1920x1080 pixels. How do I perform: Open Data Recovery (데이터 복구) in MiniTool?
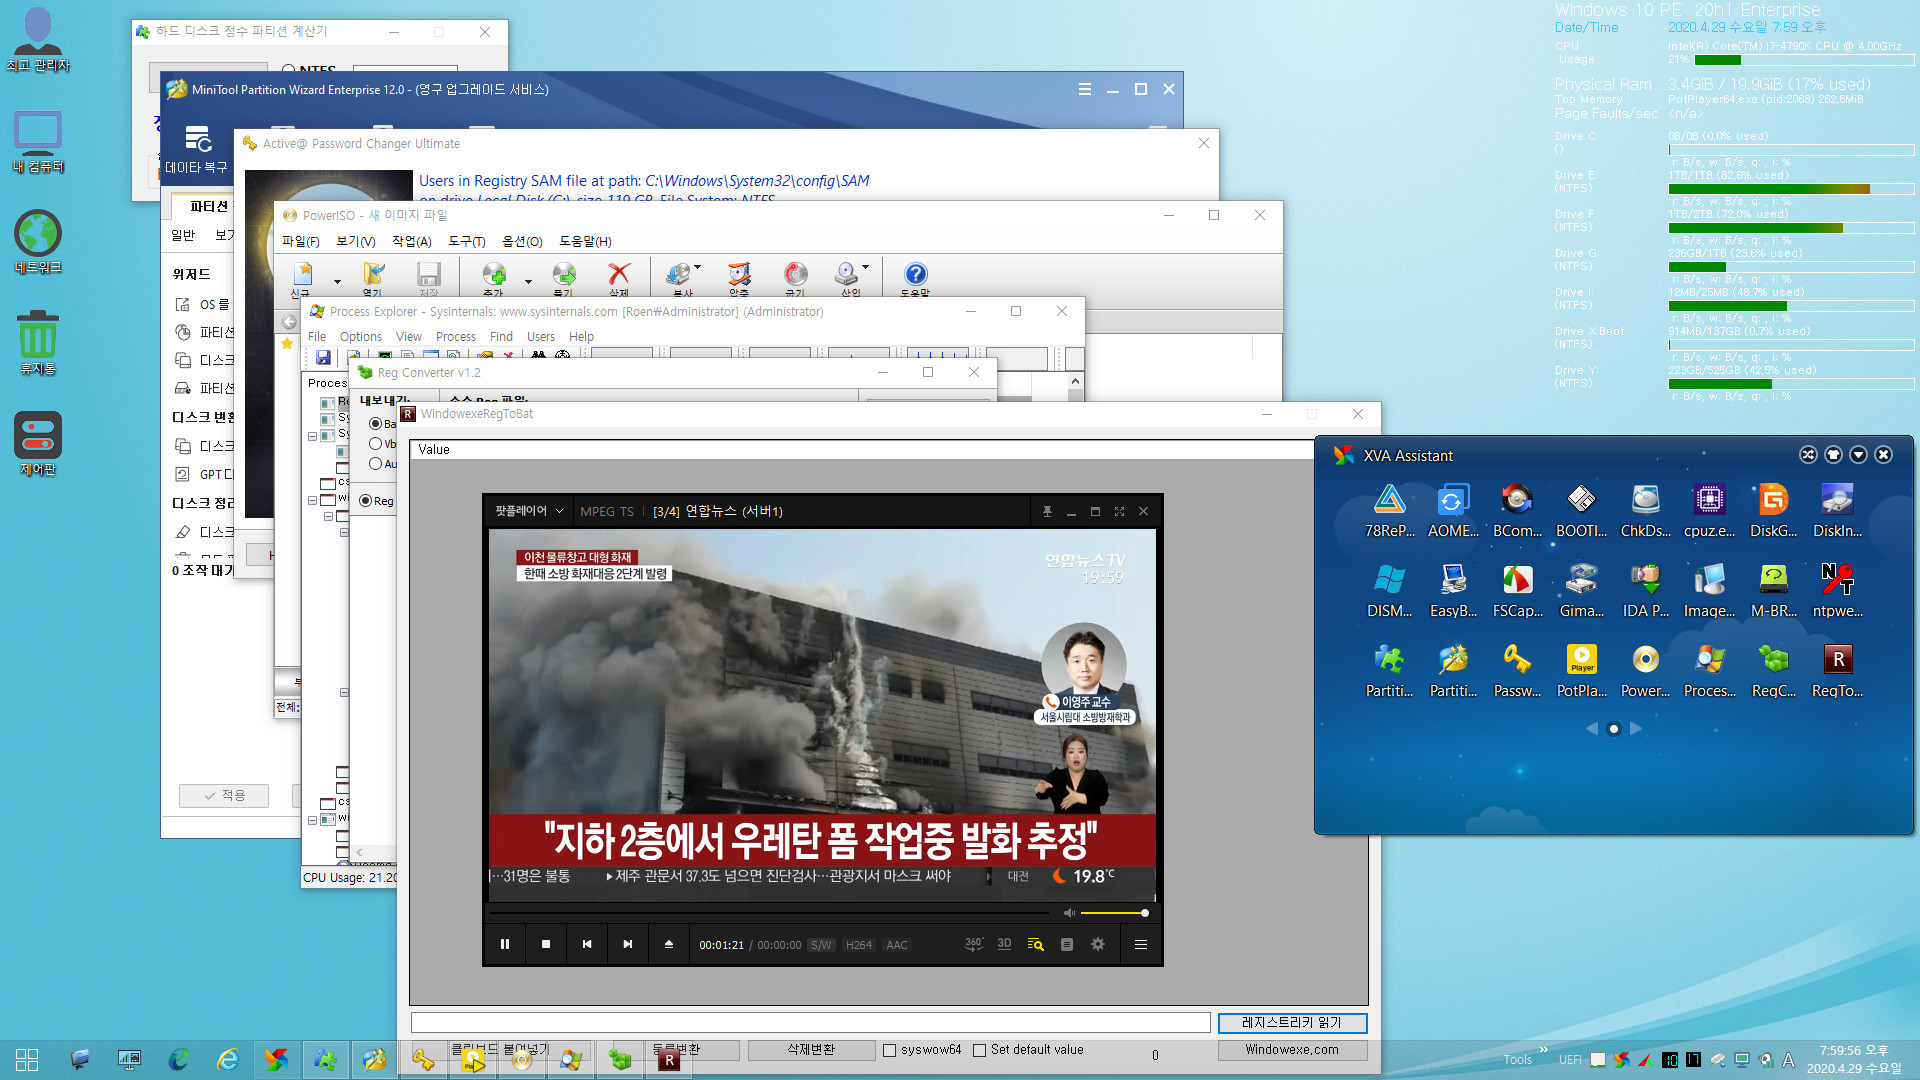[x=196, y=150]
